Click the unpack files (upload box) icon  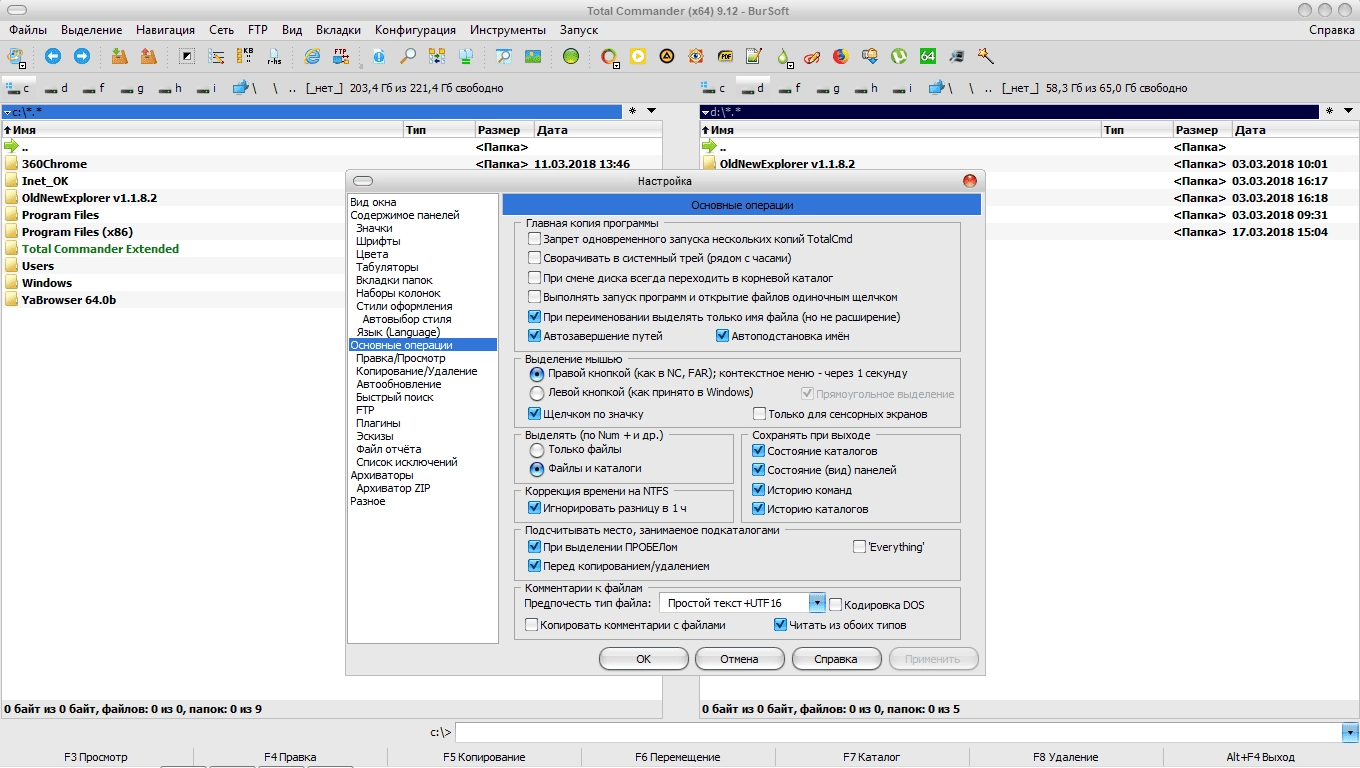tap(148, 56)
